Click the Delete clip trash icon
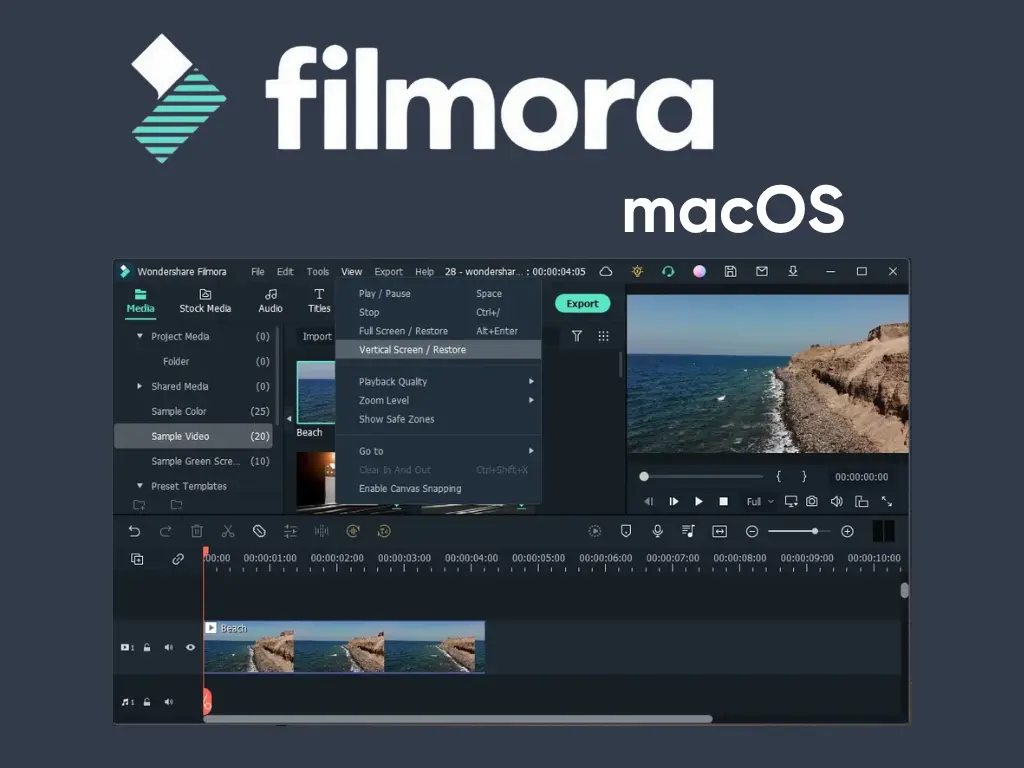The height and width of the screenshot is (768, 1024). click(x=197, y=531)
